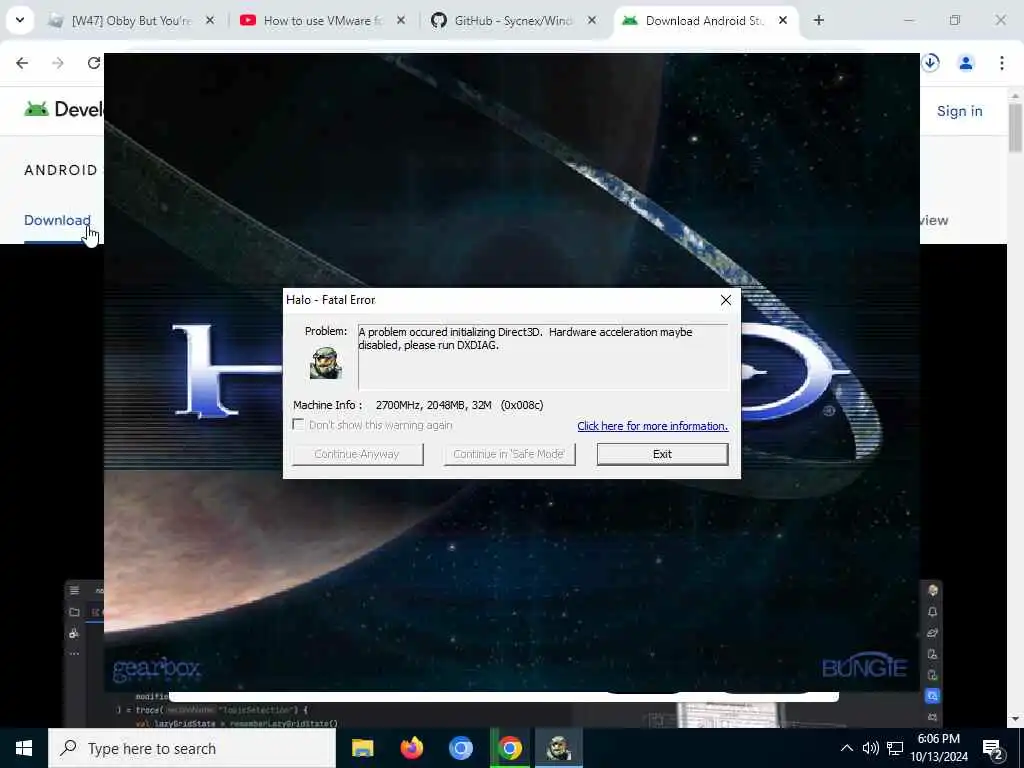This screenshot has height=768, width=1024.
Task: Close the Download Android Studio tab
Action: [782, 21]
